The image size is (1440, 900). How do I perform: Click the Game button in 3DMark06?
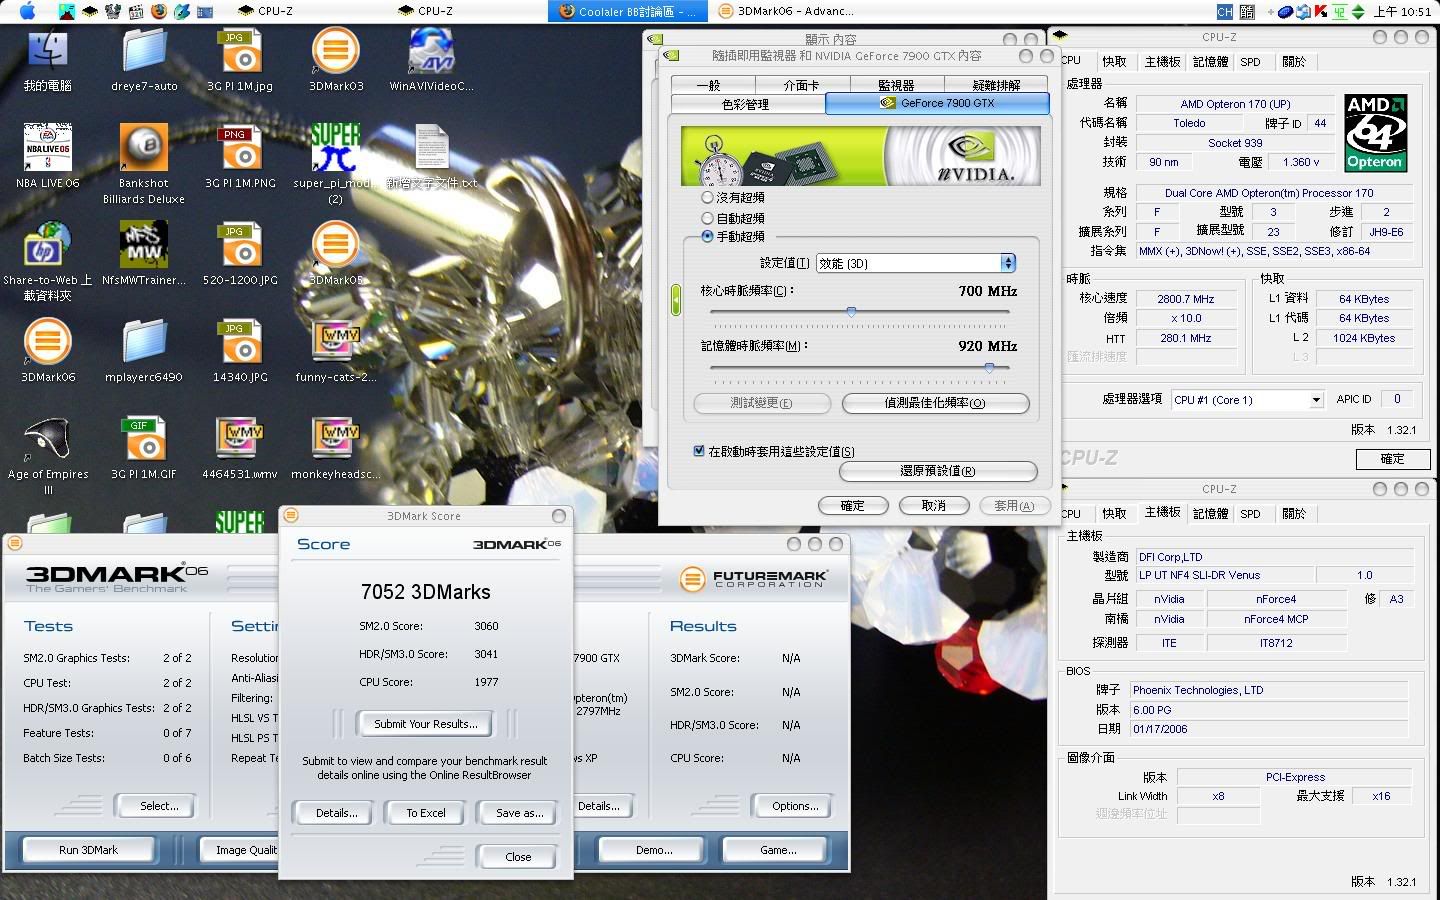coord(778,850)
